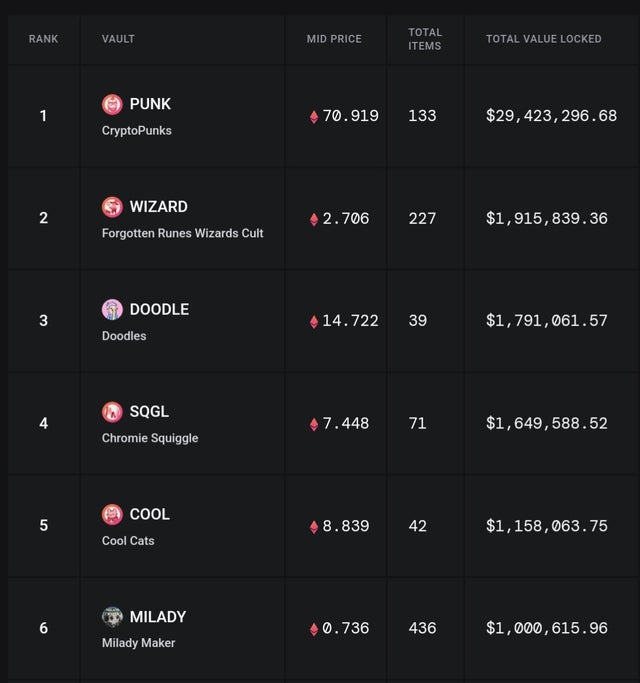Image resolution: width=640 pixels, height=683 pixels.
Task: Sort table by Total Items header
Action: 425,39
